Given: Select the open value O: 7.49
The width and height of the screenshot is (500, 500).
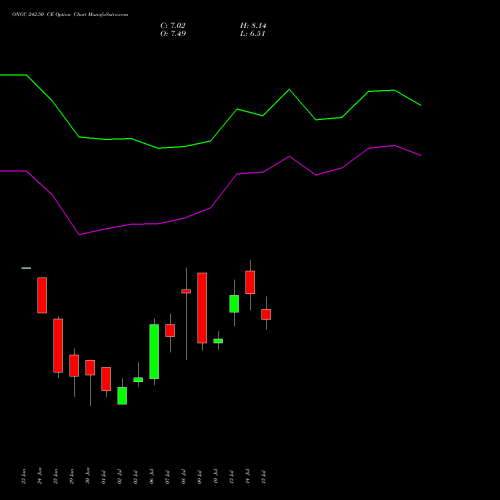Looking at the screenshot, I should 173,34.
